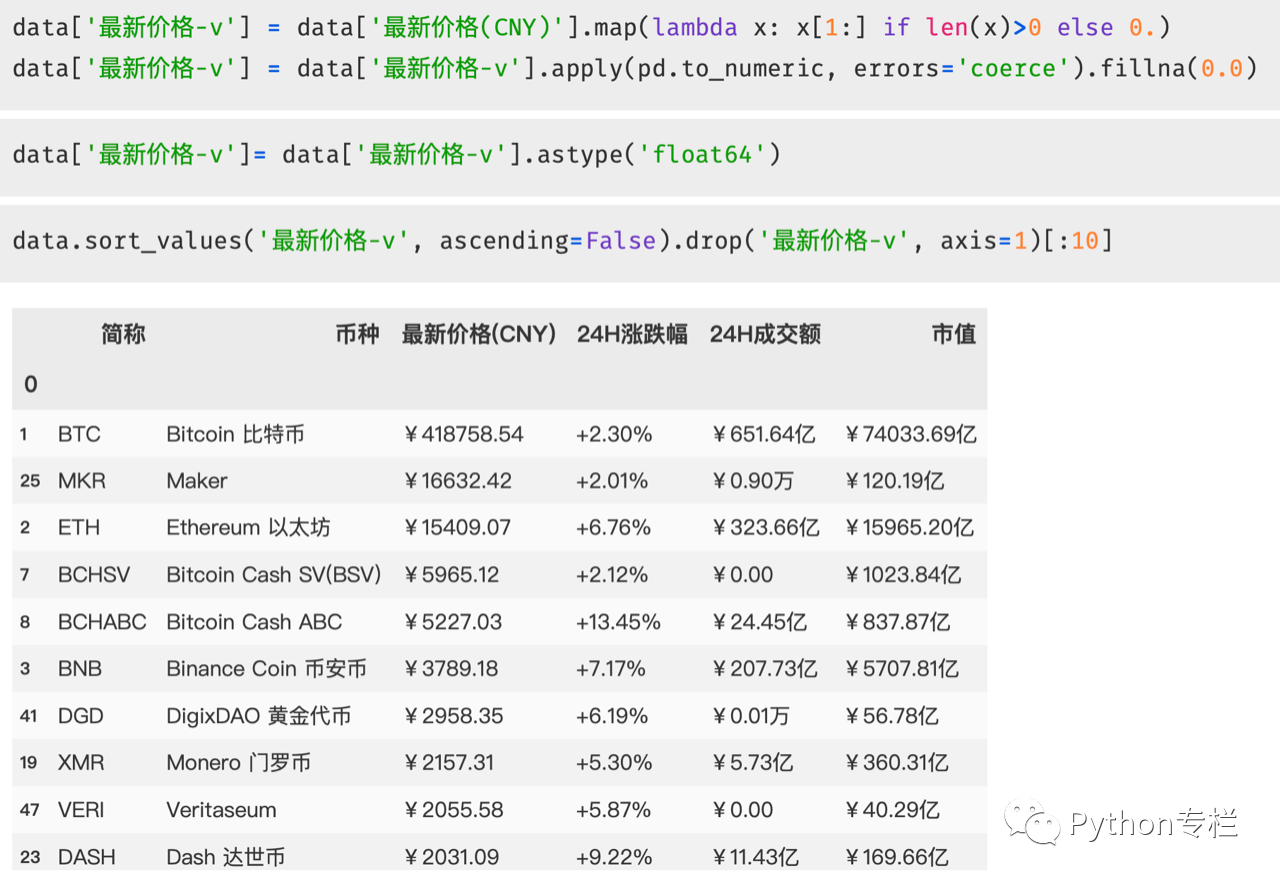Viewport: 1280px width, 883px height.
Task: Click the Ethereum 以太坊 cell
Action: point(248,528)
